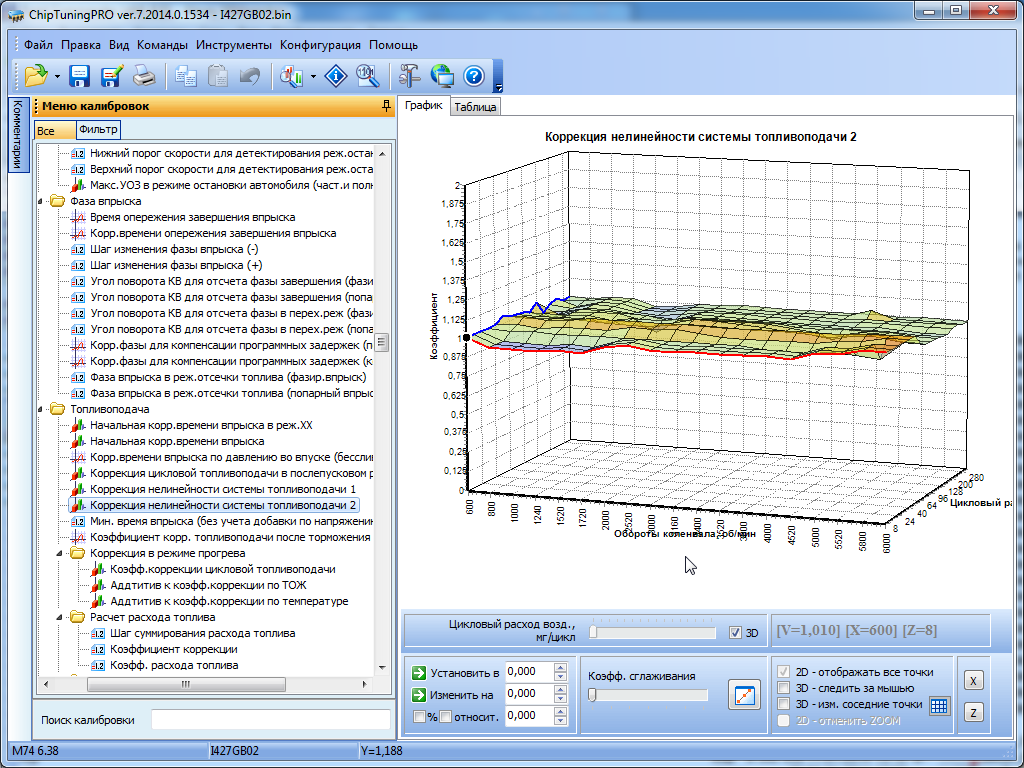The height and width of the screenshot is (768, 1024).
Task: Pin the Меню калибровок panel
Action: pos(387,106)
